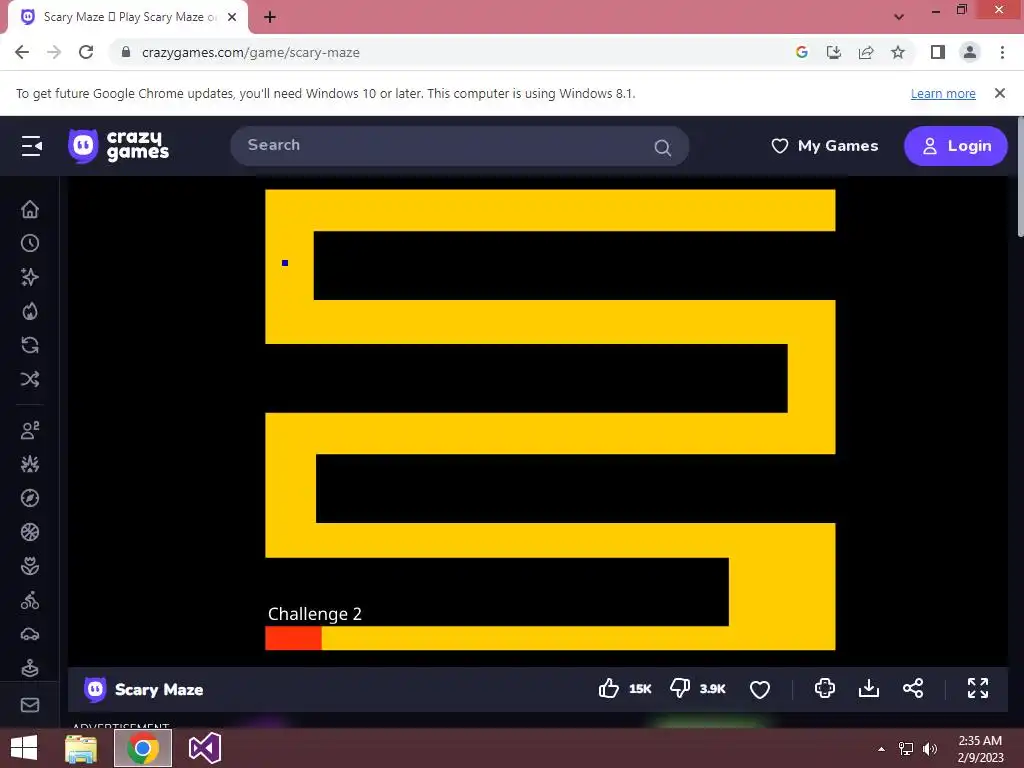Click the search magnifier icon
1024x768 pixels.
[x=662, y=148]
